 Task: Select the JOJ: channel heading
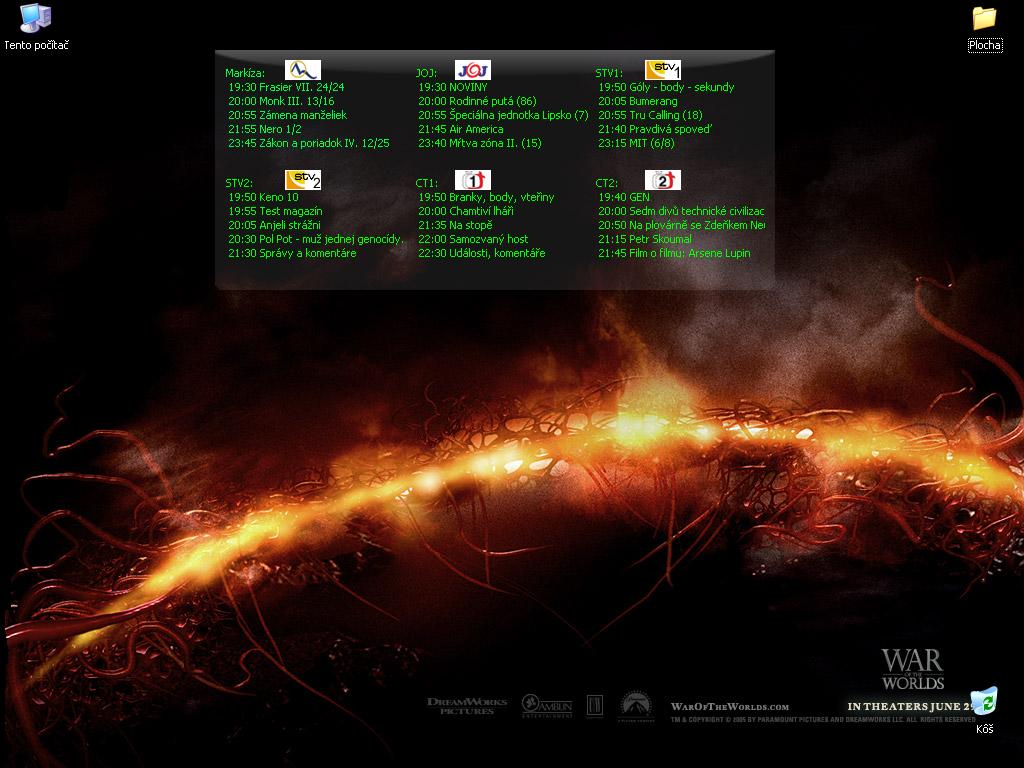click(426, 73)
